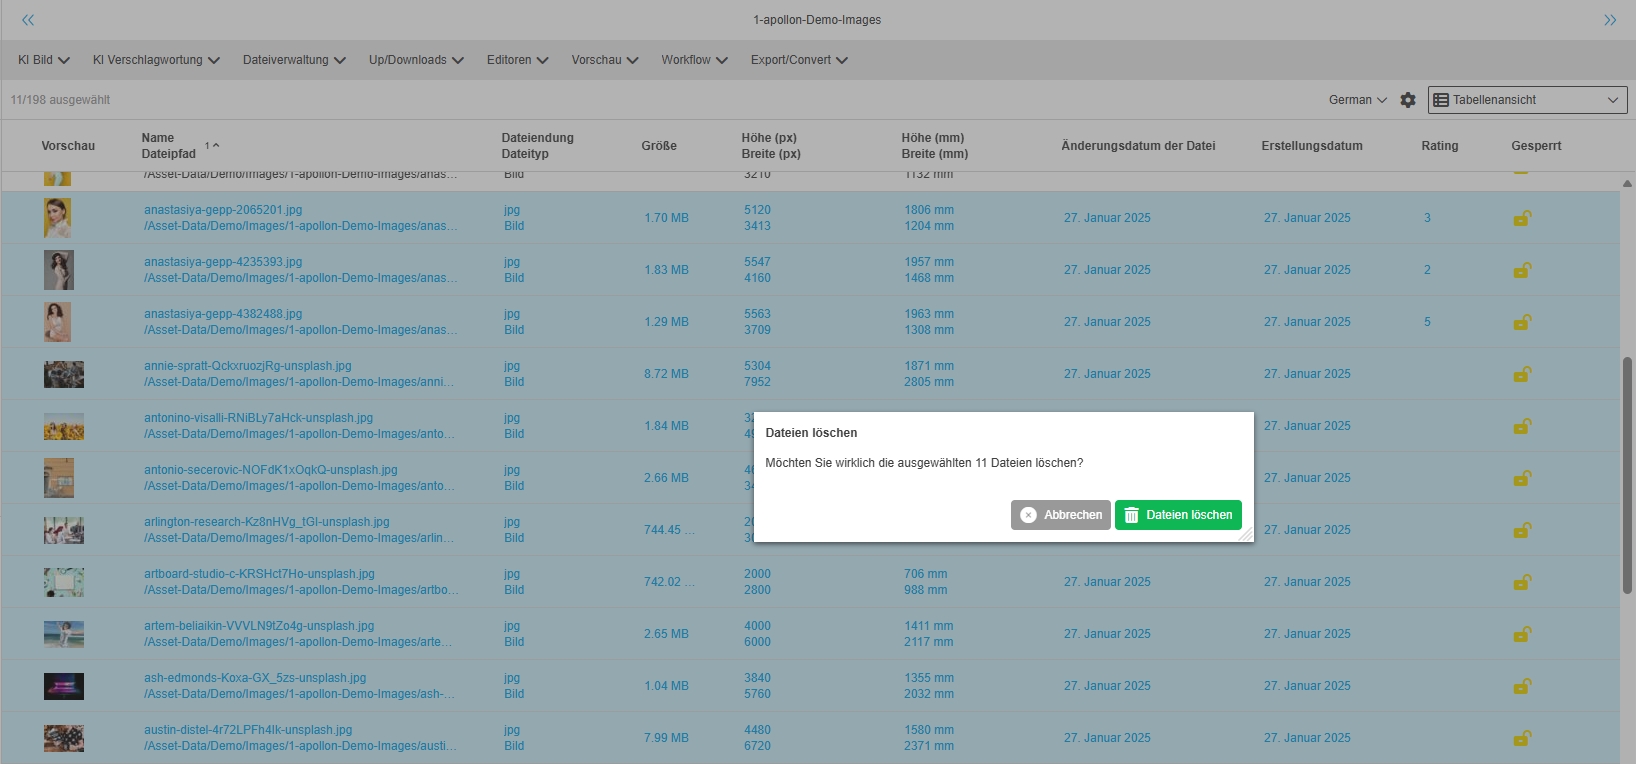Viewport: 1636px width, 764px height.
Task: Open artboard-studio thumbnail image
Action: click(x=64, y=582)
